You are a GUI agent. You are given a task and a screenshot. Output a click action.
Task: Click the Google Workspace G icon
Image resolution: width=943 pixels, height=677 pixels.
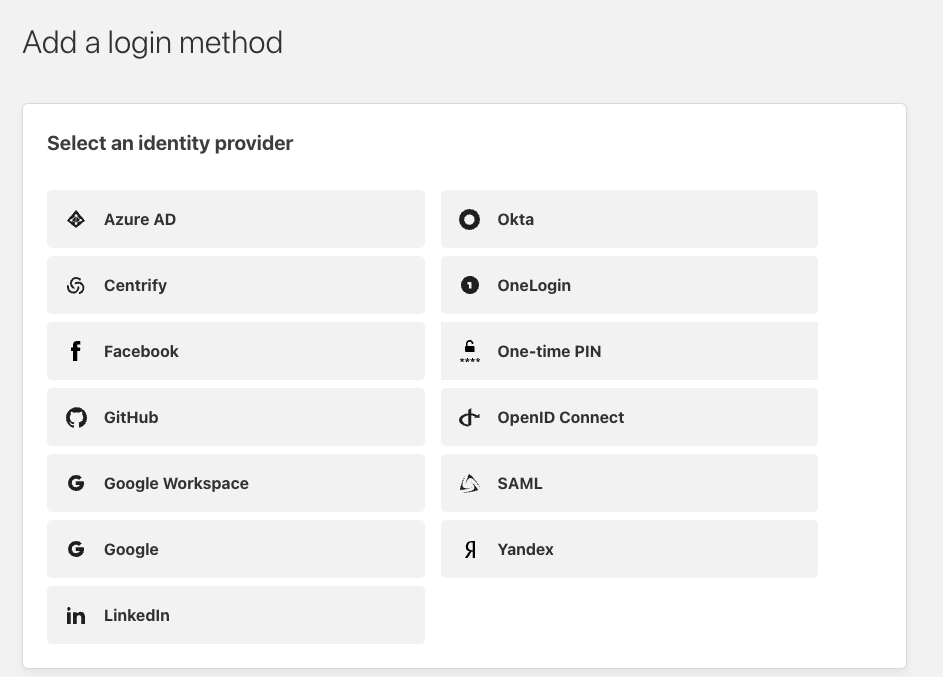pos(76,483)
